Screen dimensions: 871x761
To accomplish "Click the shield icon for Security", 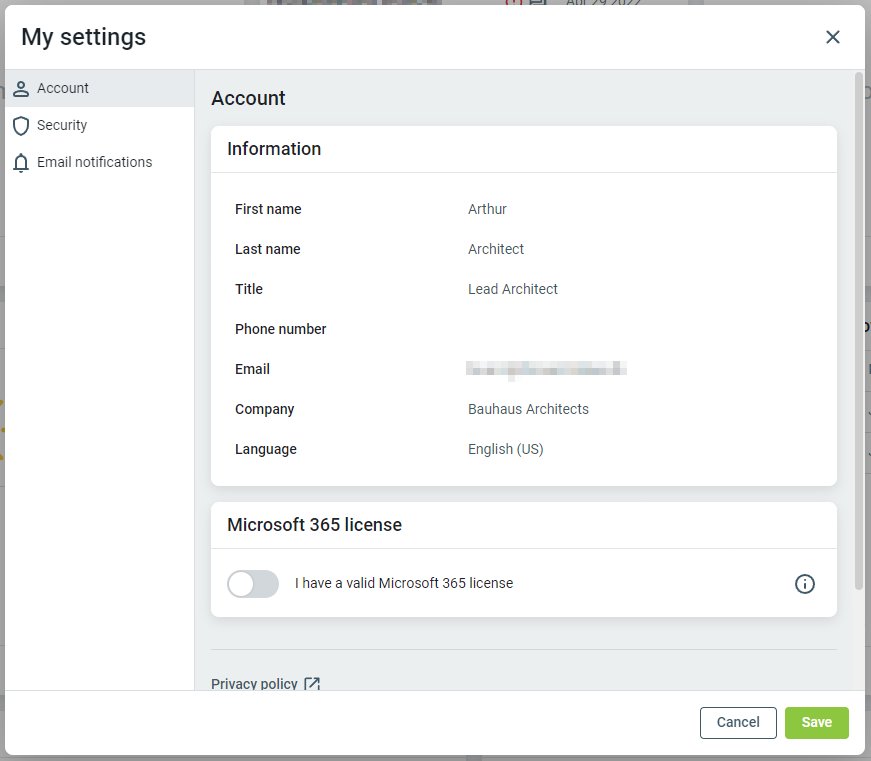I will click(x=21, y=126).
